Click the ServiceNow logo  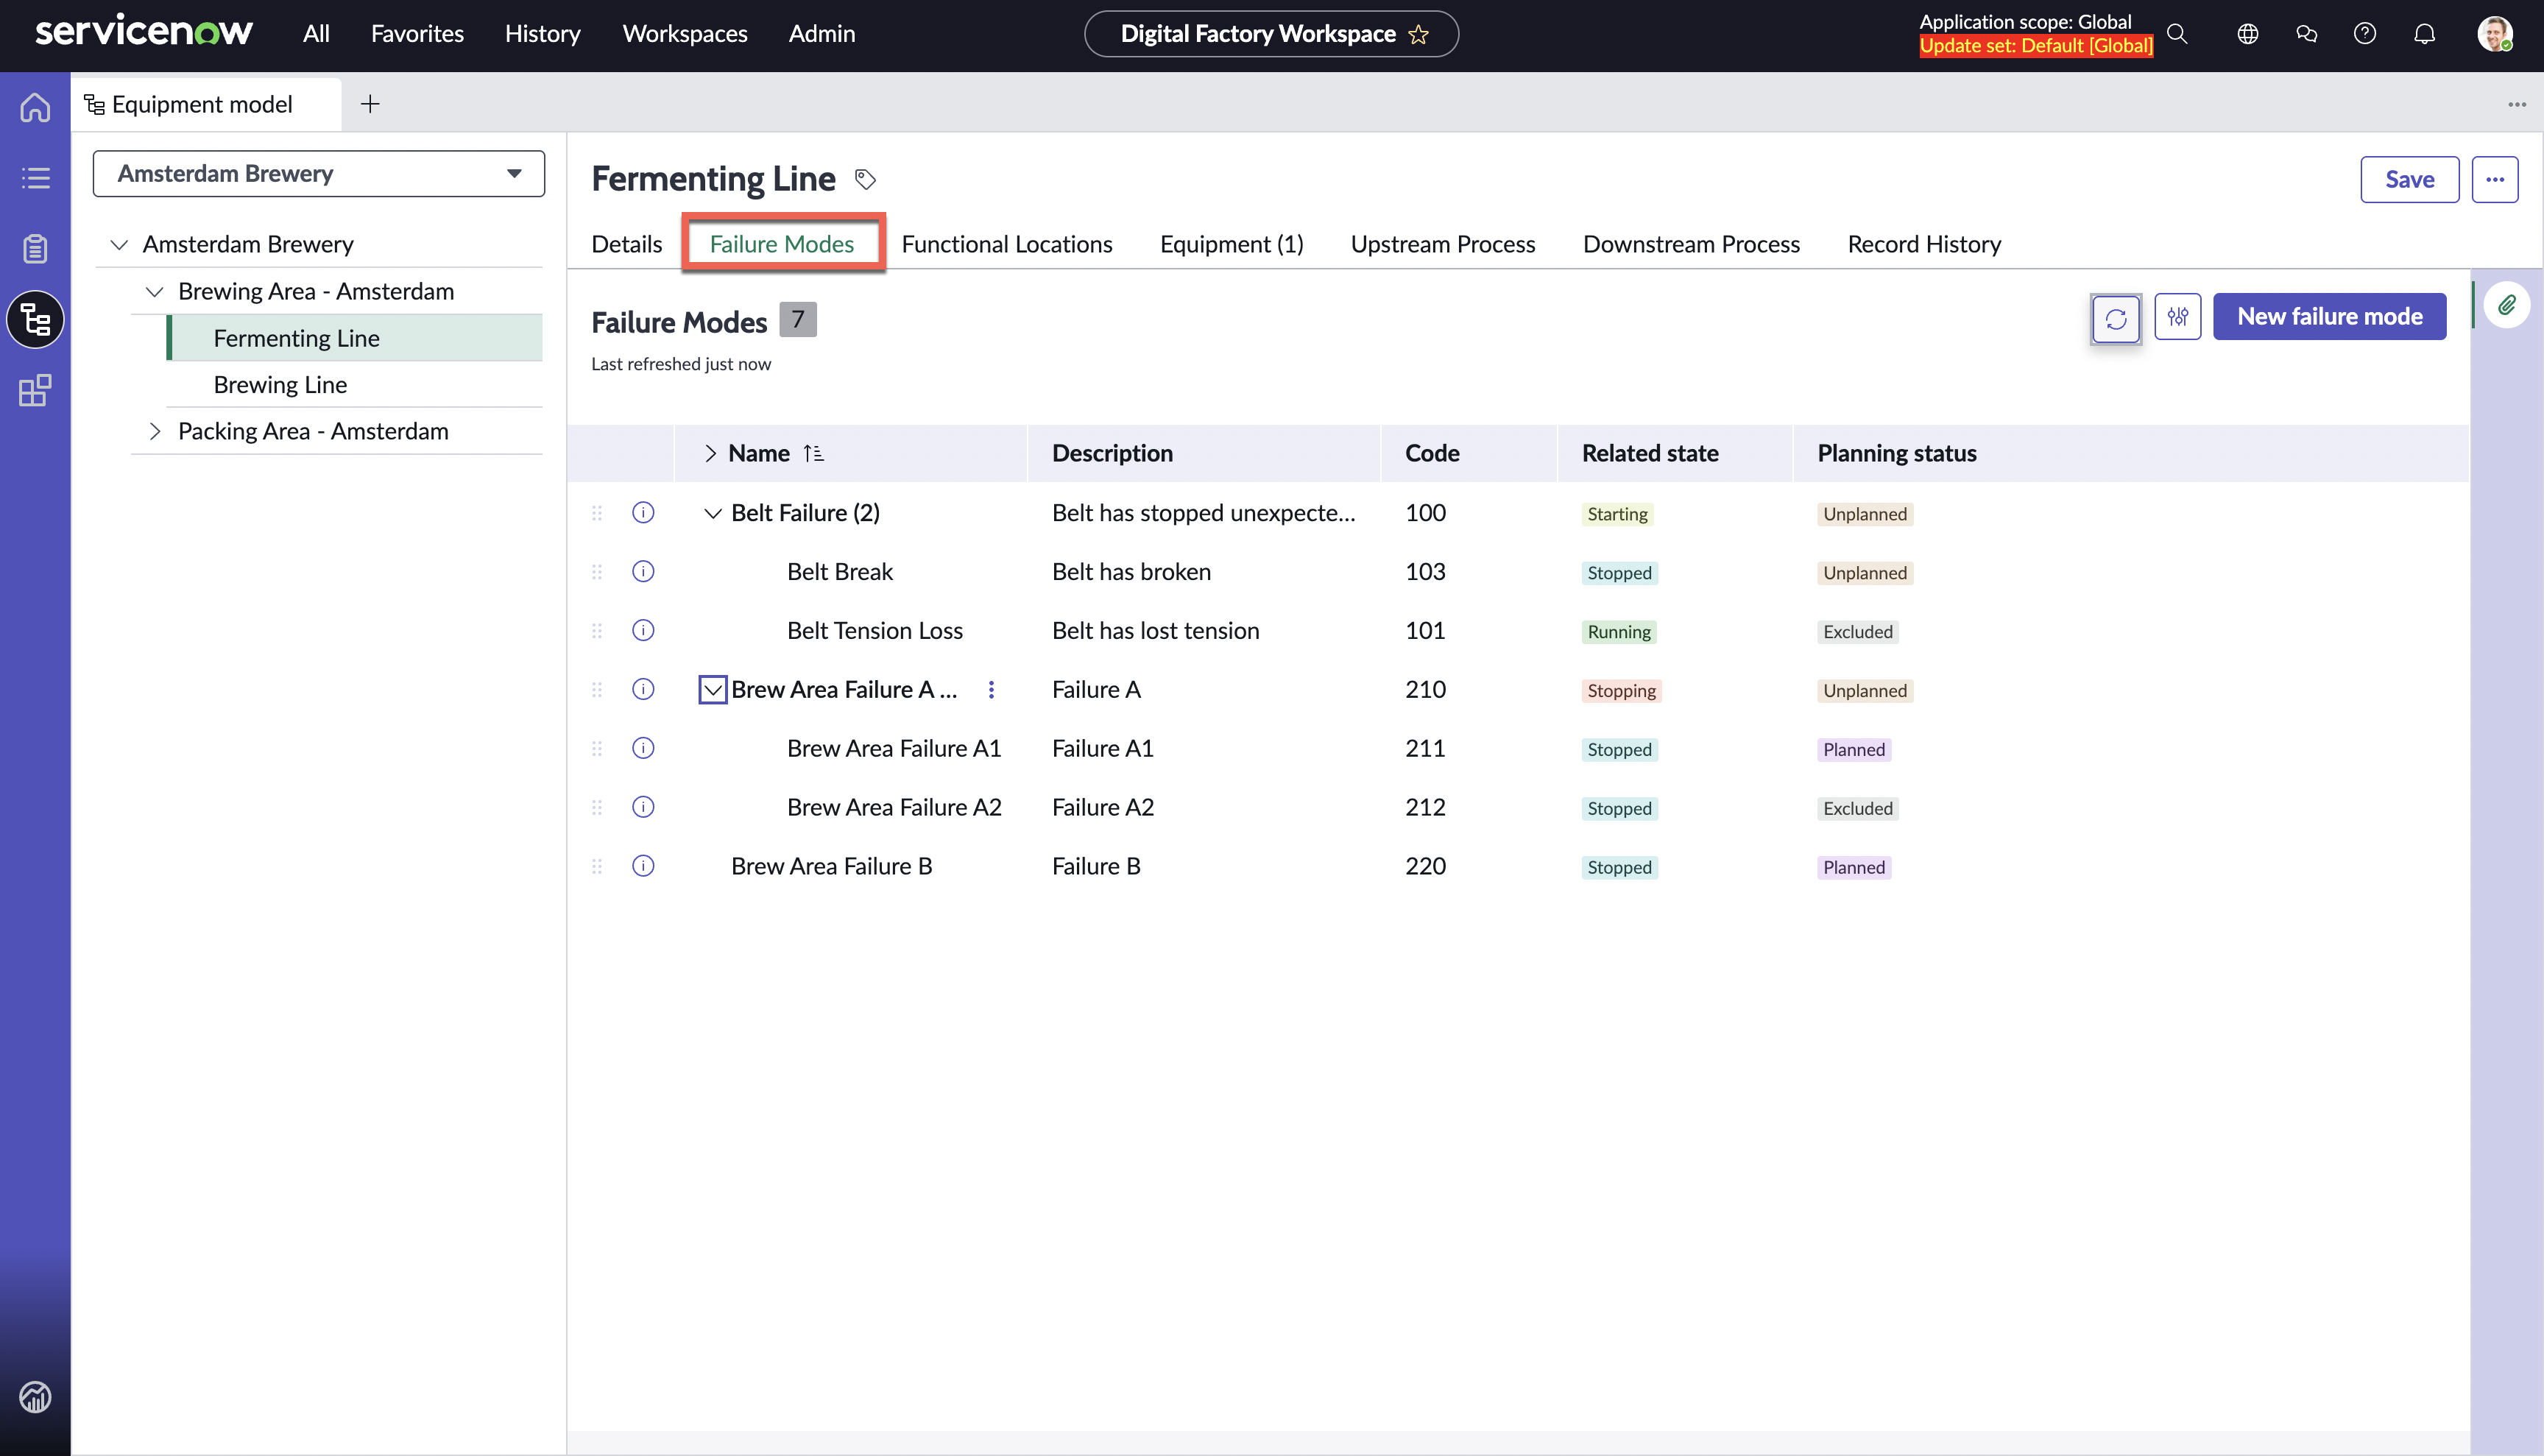pos(144,31)
